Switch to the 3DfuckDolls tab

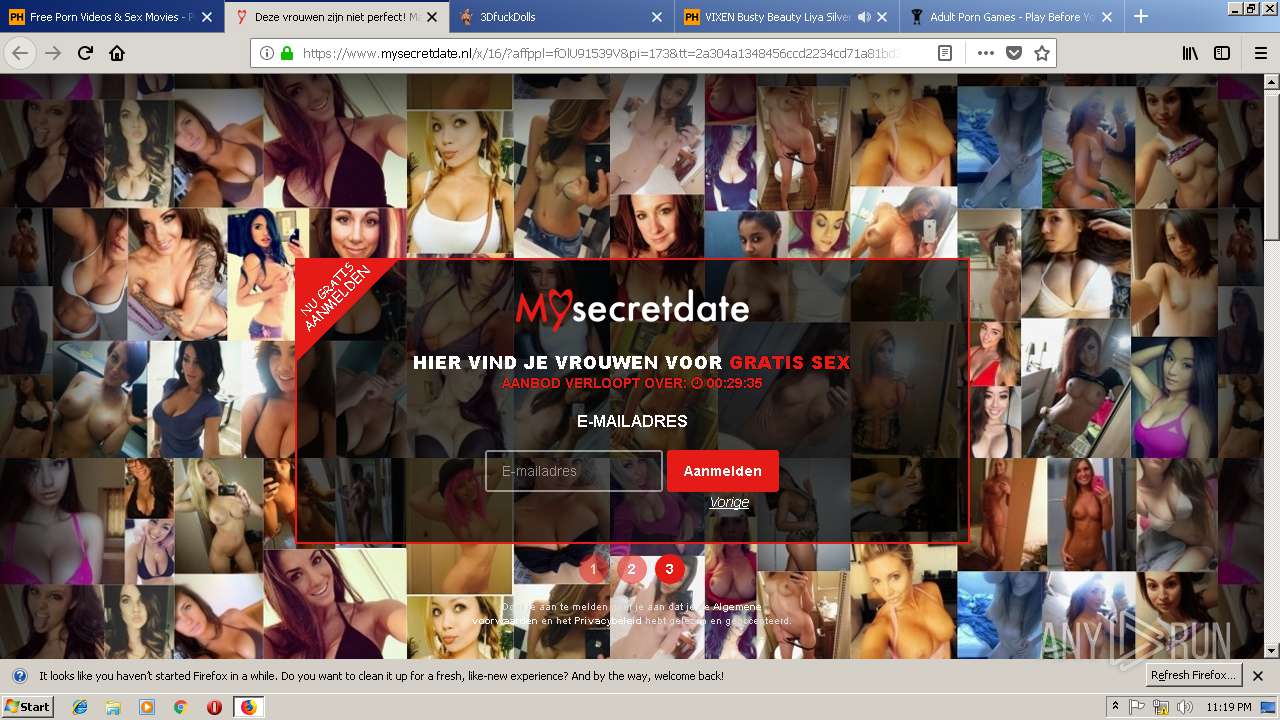click(x=563, y=17)
